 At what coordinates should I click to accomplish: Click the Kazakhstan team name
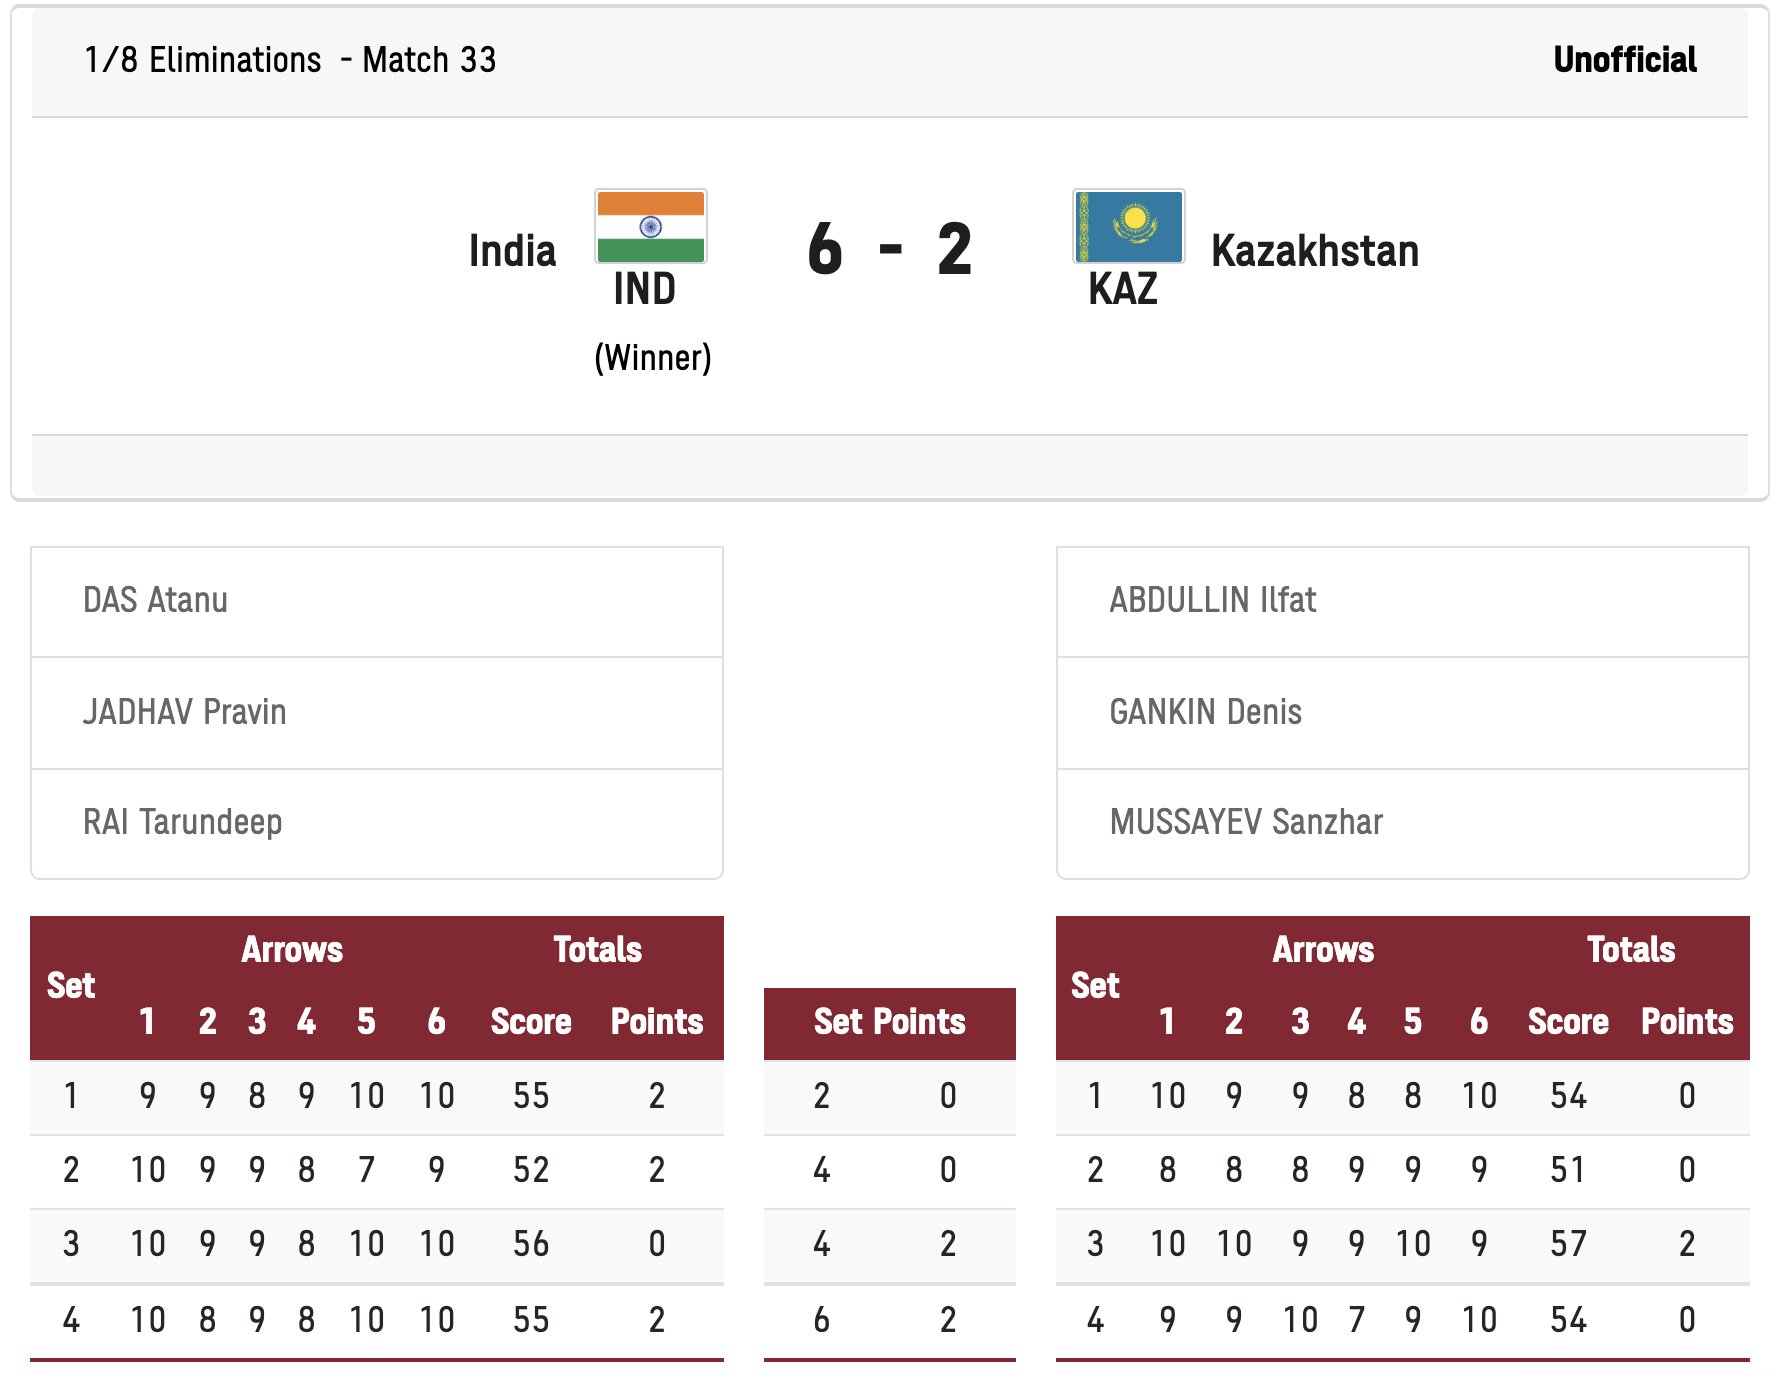point(1314,251)
